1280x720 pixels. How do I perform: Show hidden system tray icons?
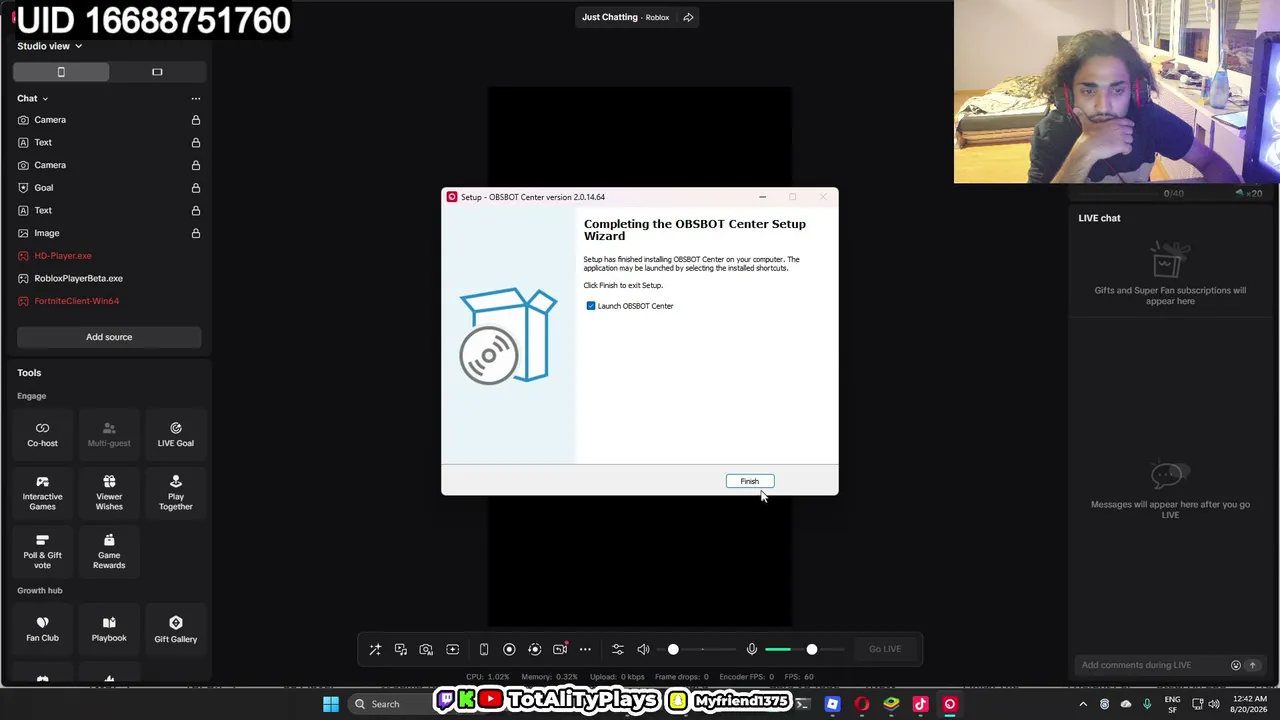pos(1083,704)
